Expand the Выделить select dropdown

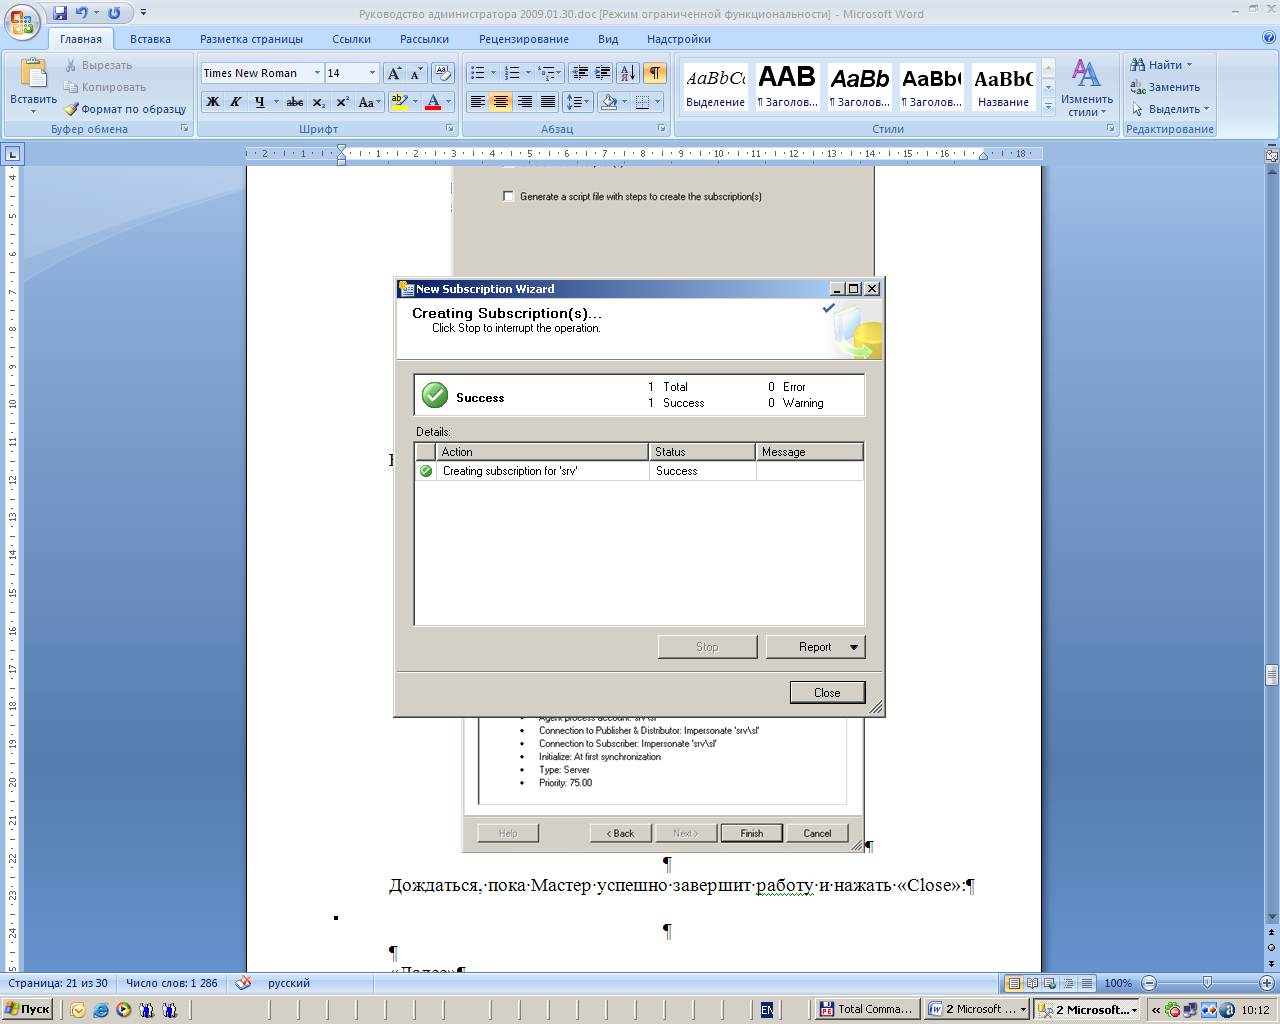[1207, 109]
